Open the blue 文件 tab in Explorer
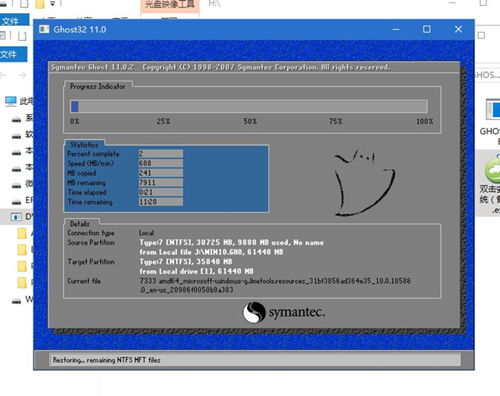The width and height of the screenshot is (500, 396). (x=13, y=54)
